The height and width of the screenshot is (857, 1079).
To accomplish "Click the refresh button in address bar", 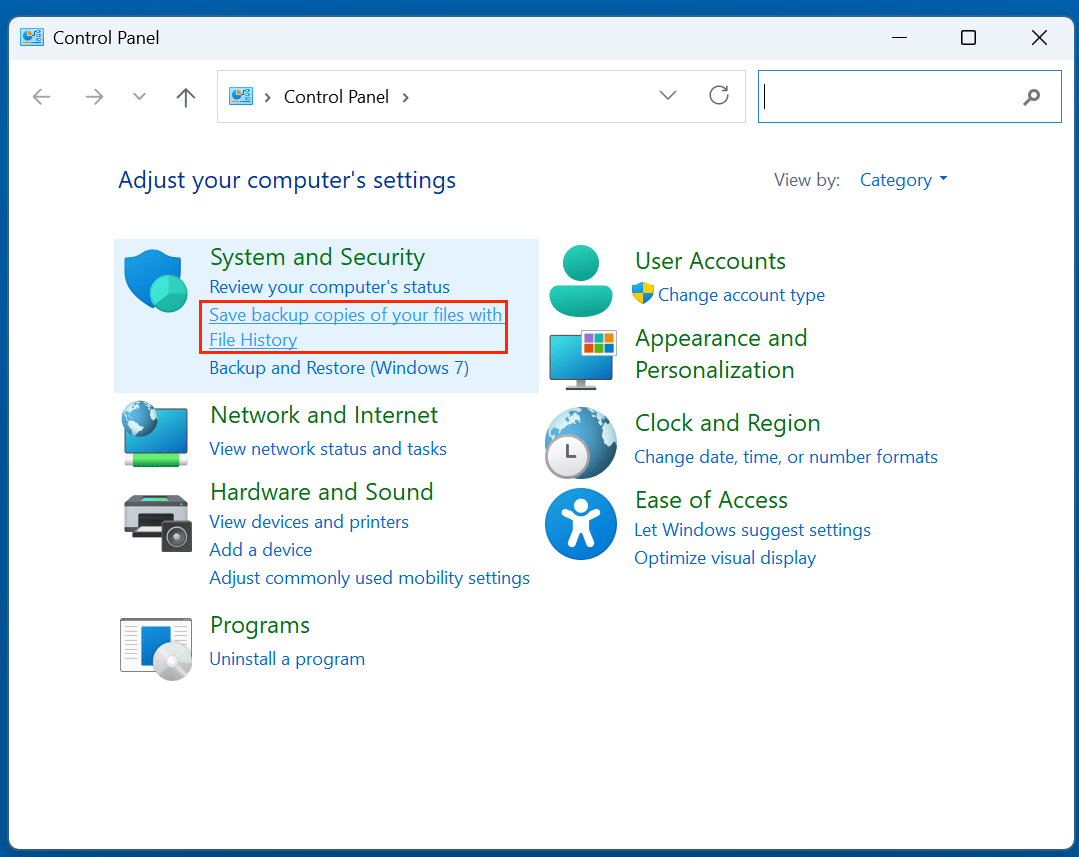I will pos(719,96).
